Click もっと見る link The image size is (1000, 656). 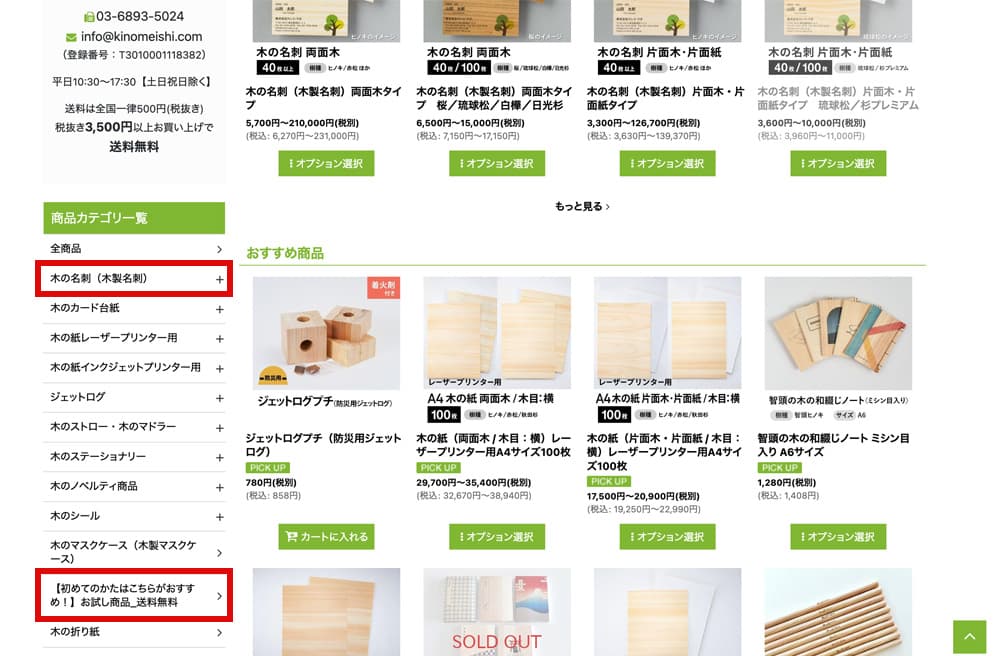point(582,207)
